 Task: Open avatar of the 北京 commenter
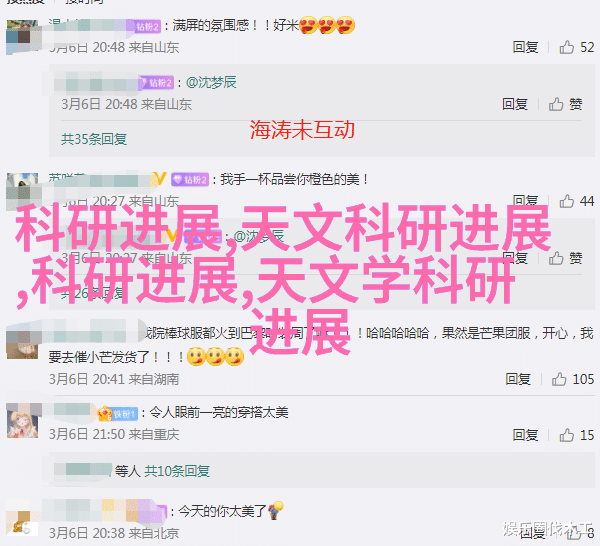click(x=23, y=523)
